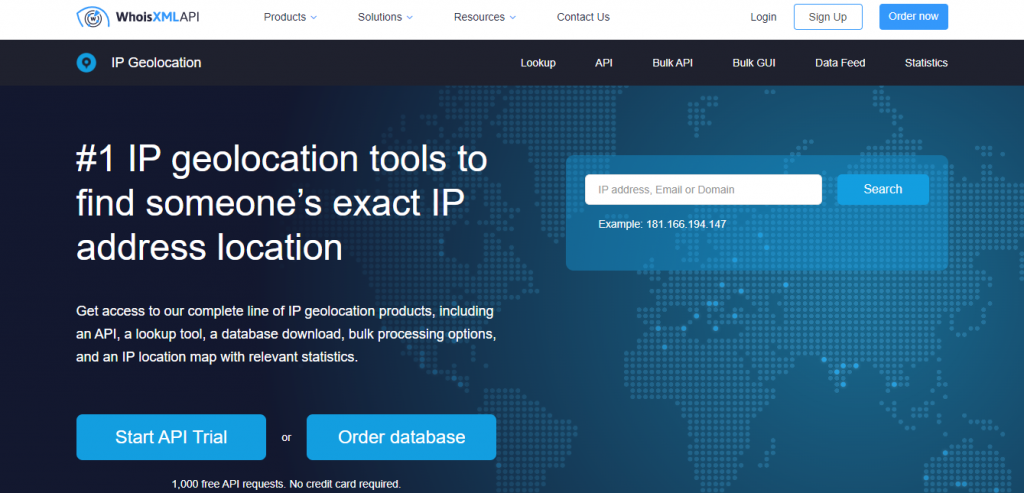Open the Bulk GUI tab

point(753,63)
